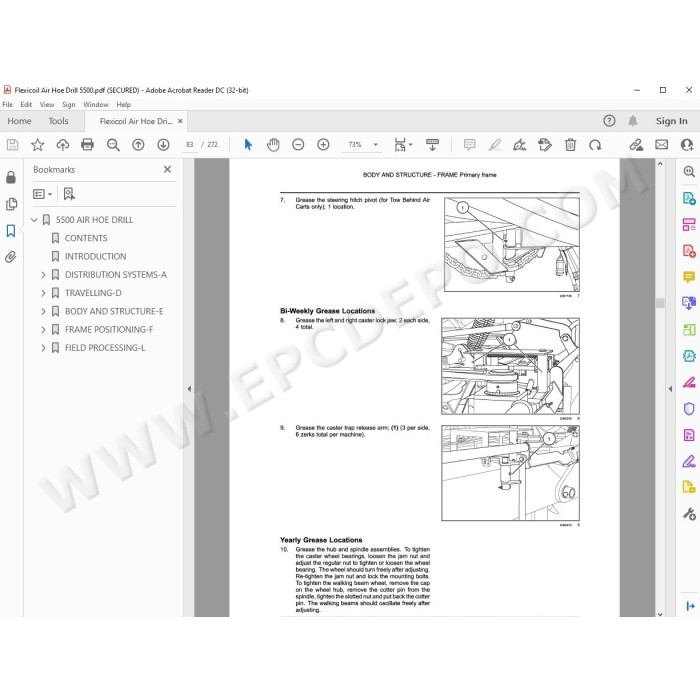Go to previous page arrow

[138, 145]
